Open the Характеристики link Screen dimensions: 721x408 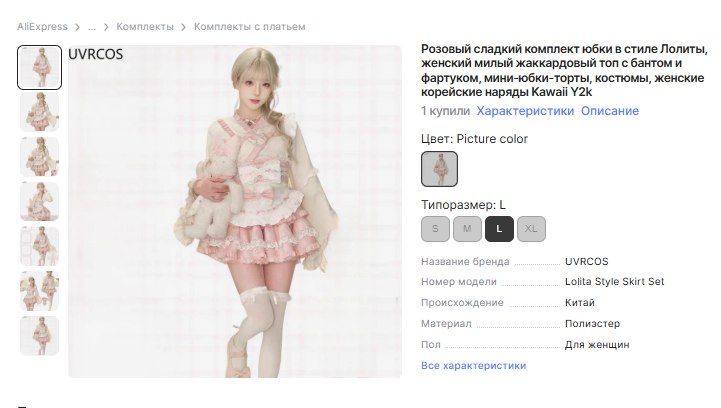pos(525,111)
